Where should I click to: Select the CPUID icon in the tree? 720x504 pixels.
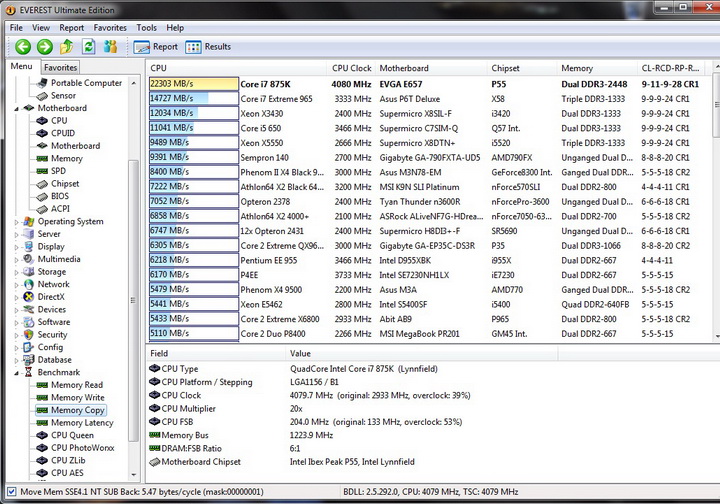[x=42, y=133]
